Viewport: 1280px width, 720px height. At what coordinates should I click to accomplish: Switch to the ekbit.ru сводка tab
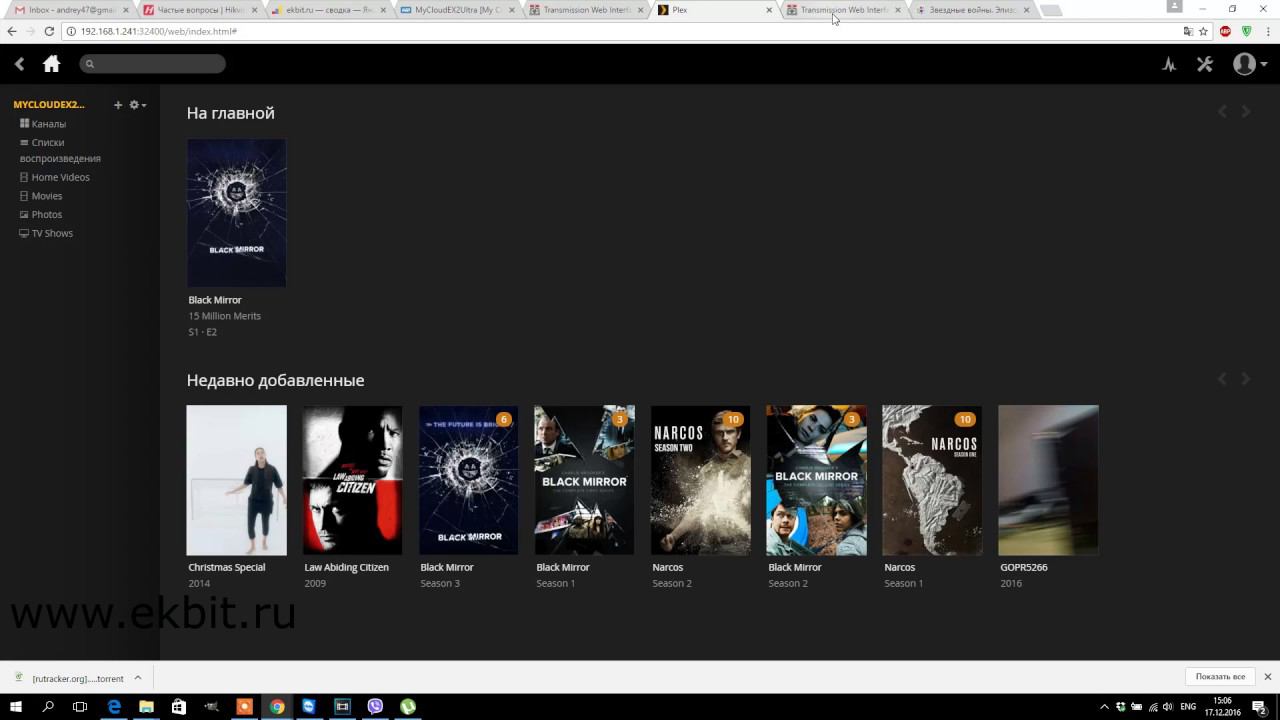click(x=329, y=10)
